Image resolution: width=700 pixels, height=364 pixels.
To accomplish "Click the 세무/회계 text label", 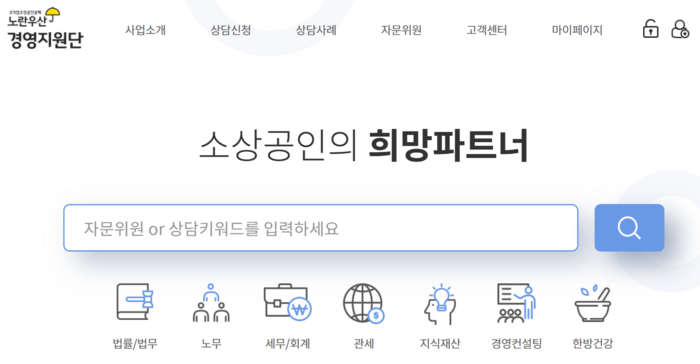I will [x=288, y=343].
